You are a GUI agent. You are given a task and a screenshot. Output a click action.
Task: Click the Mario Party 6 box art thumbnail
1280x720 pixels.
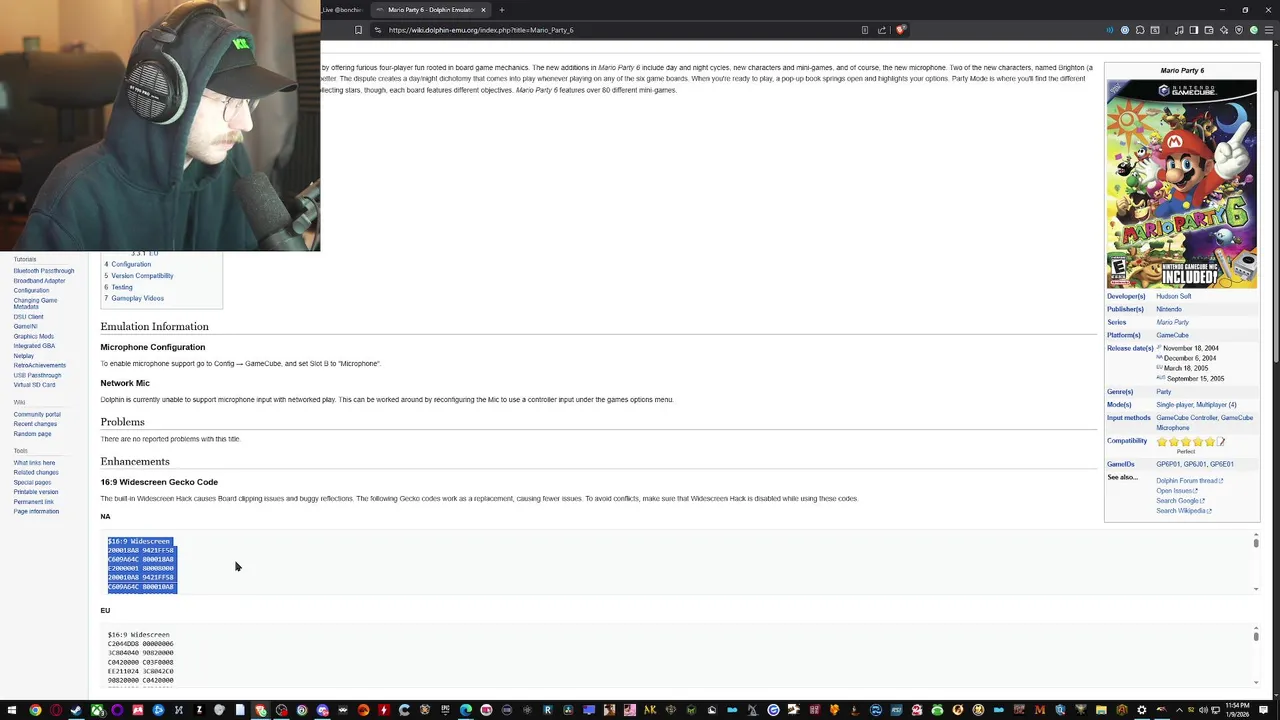click(x=1181, y=184)
